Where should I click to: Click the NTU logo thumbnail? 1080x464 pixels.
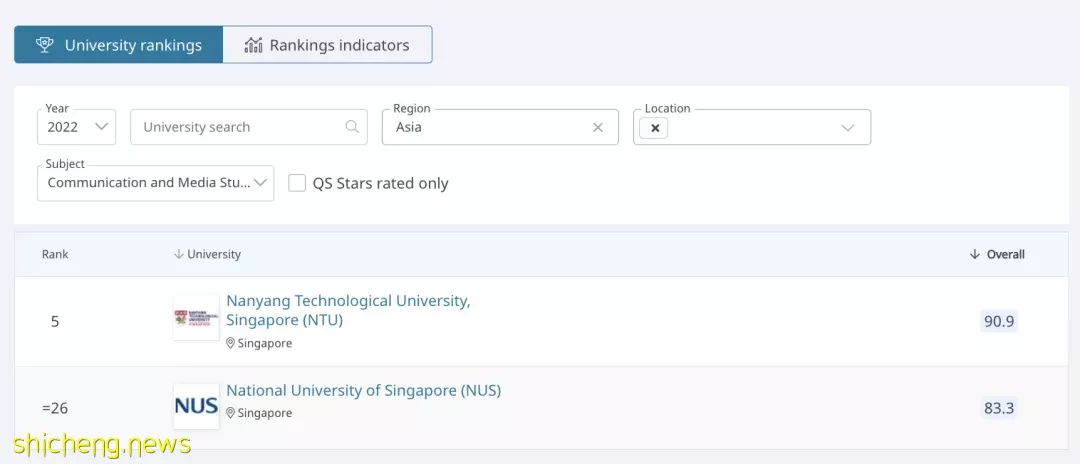196,318
